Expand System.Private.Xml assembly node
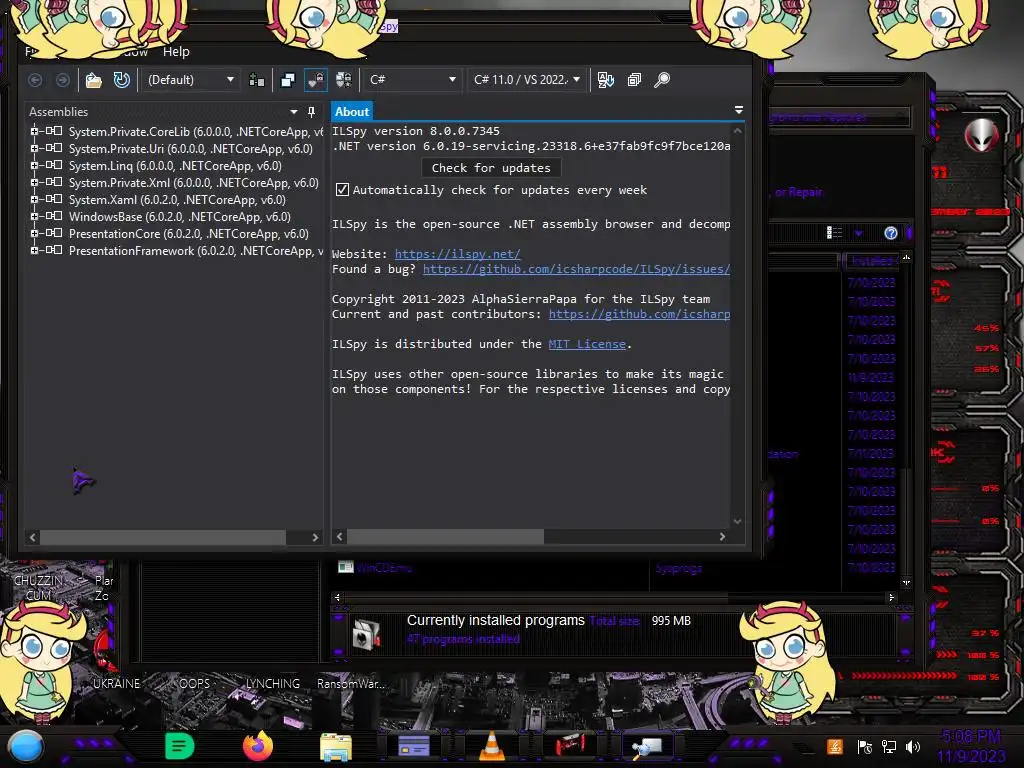Viewport: 1024px width, 768px height. (34, 182)
